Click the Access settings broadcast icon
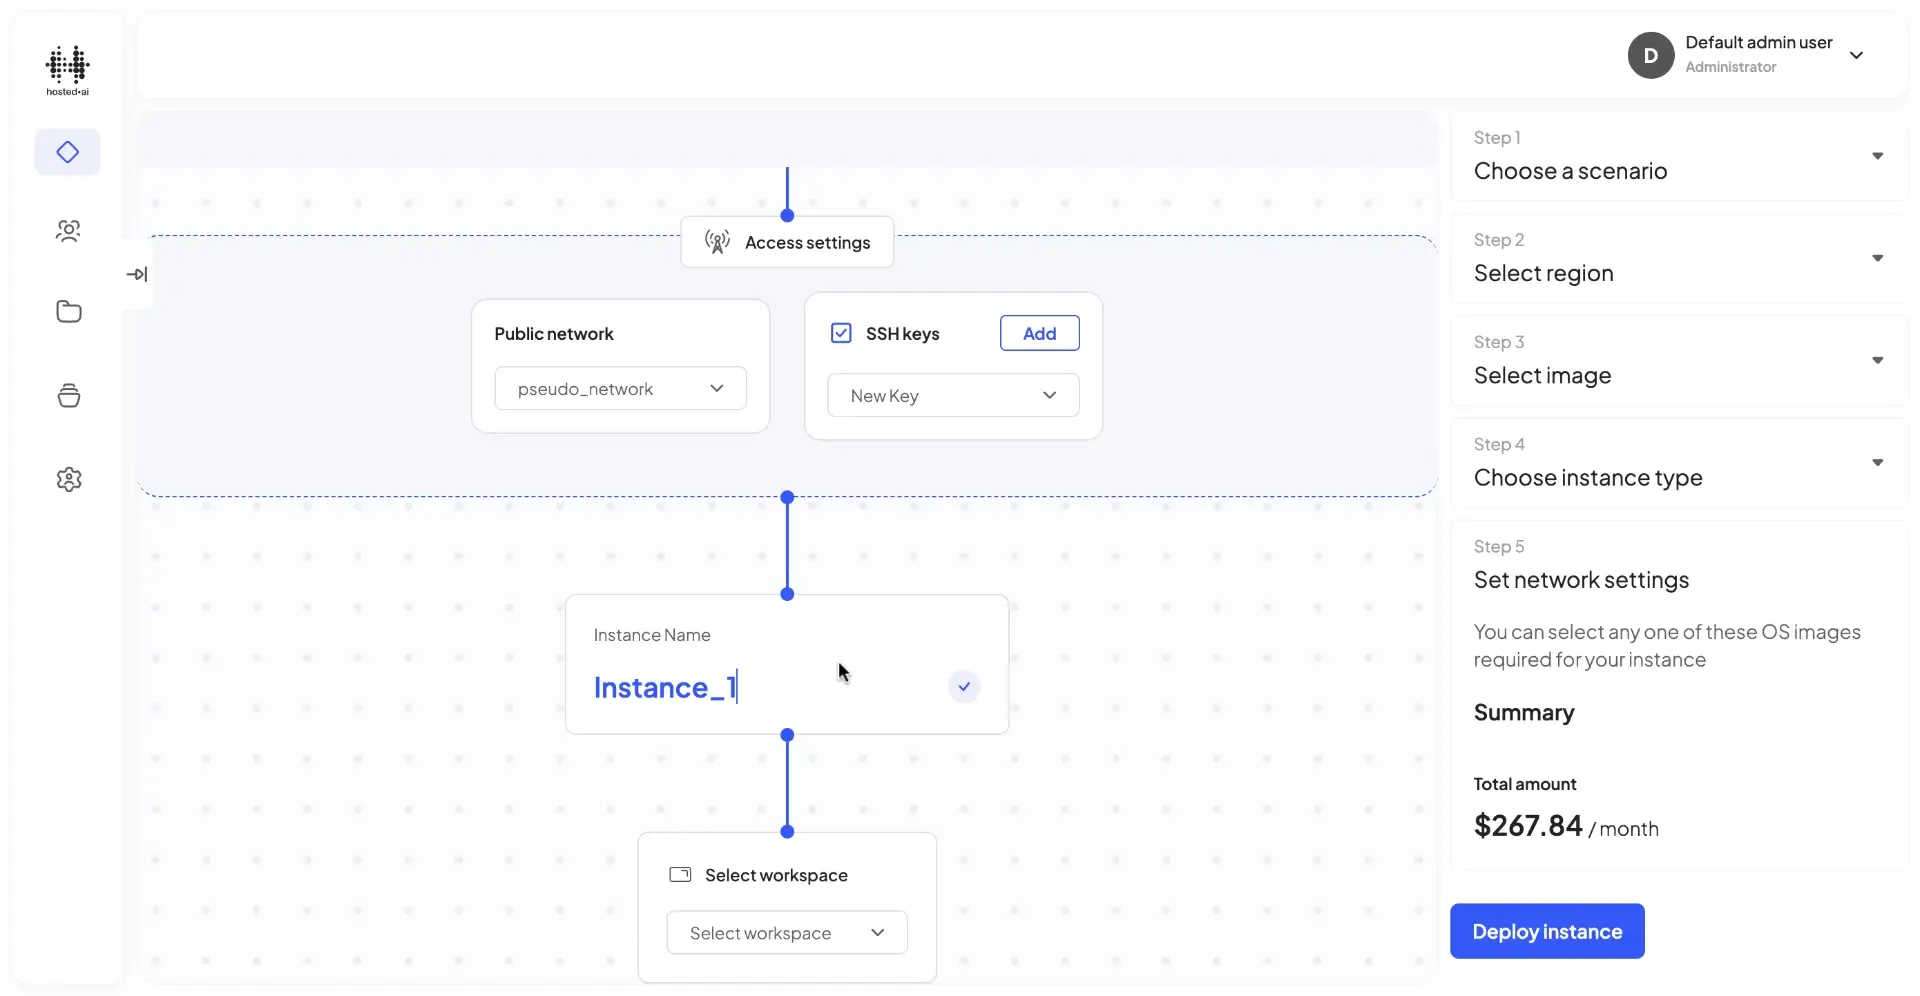 (x=716, y=242)
